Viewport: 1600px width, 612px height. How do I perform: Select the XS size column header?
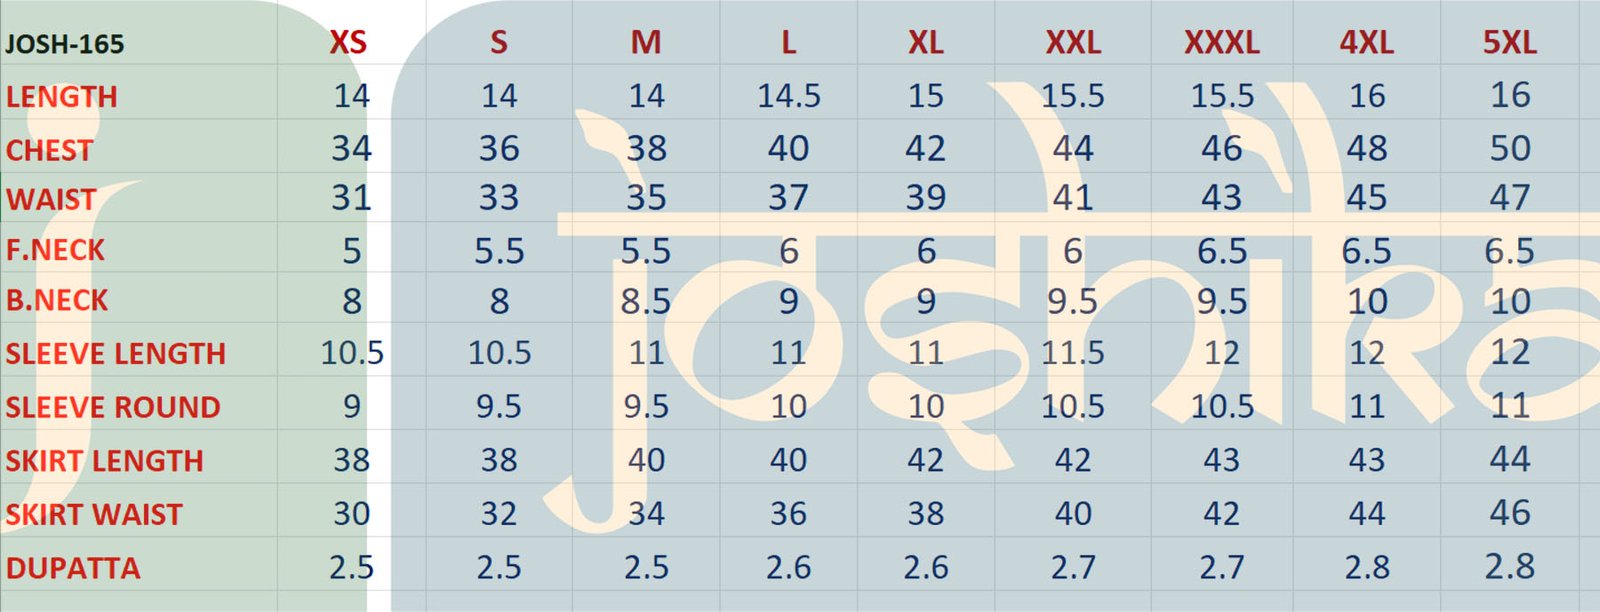pyautogui.click(x=348, y=43)
